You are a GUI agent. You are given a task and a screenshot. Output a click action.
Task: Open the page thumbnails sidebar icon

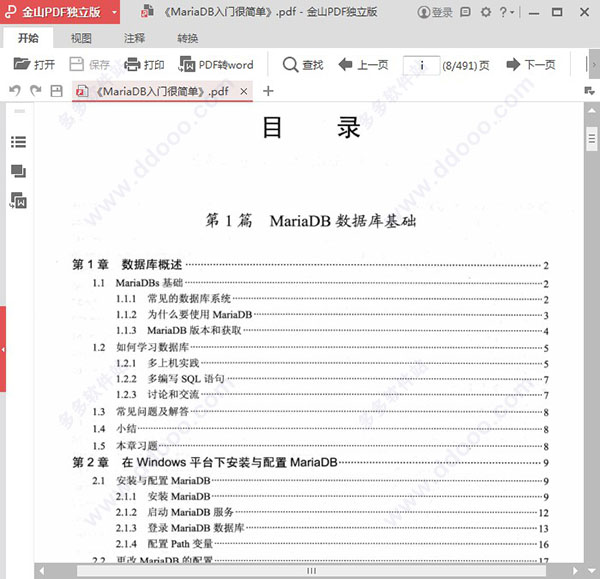(x=18, y=171)
